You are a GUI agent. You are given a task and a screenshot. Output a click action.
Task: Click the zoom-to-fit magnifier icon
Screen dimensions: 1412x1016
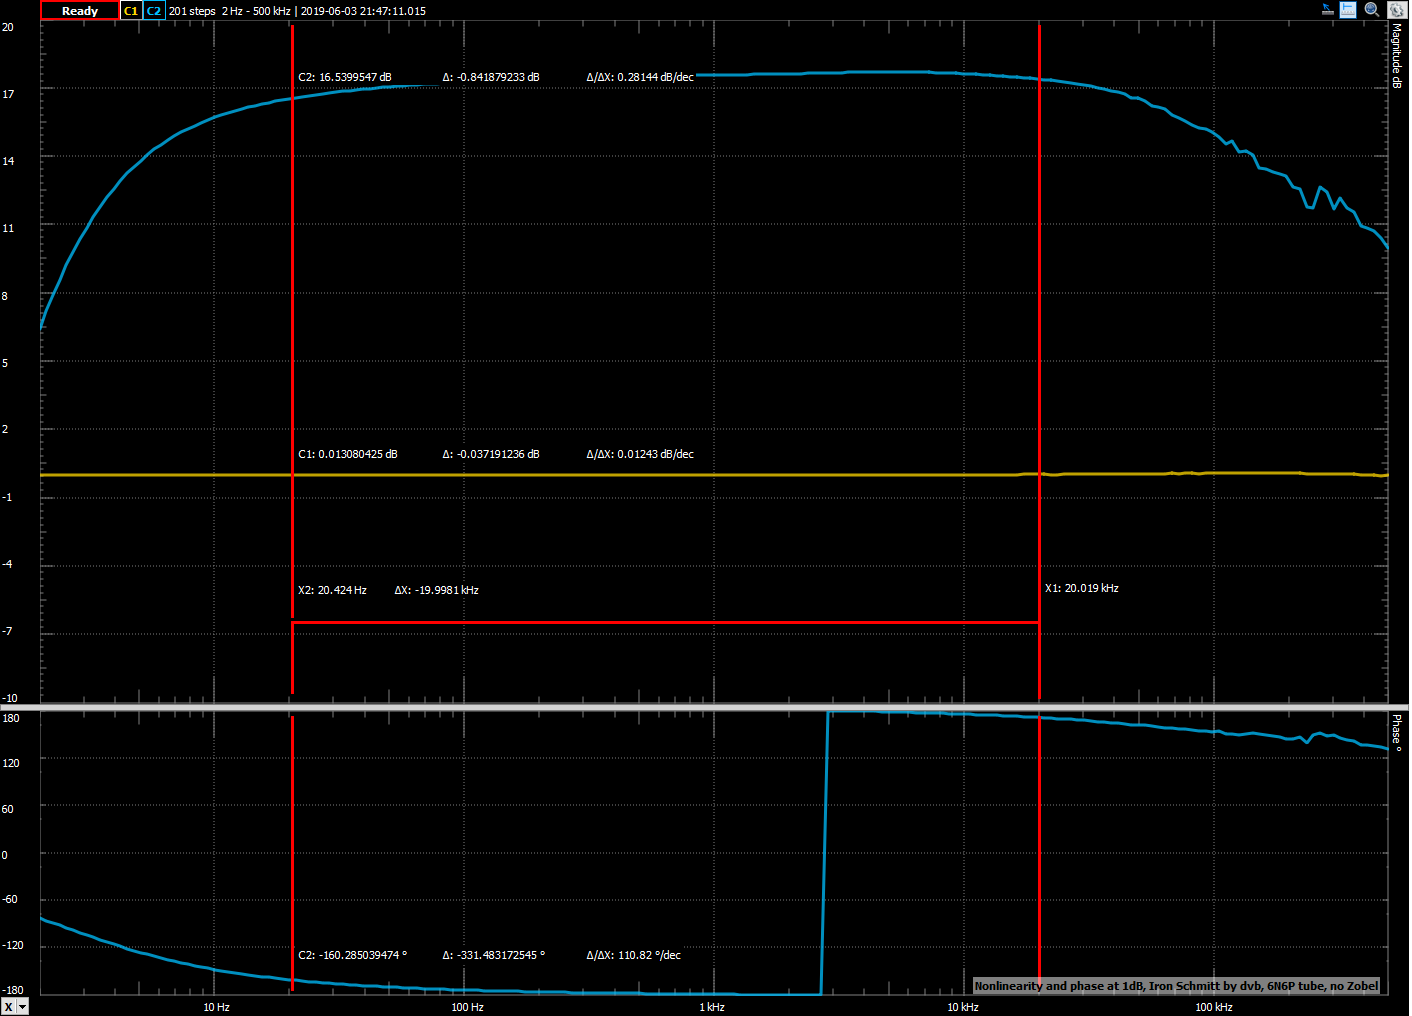(1372, 9)
